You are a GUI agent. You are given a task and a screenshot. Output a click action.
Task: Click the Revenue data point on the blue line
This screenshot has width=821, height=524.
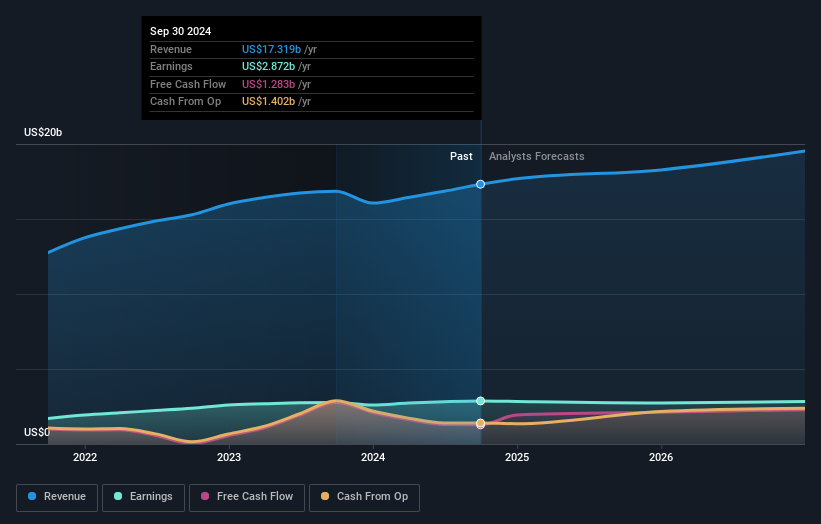480,184
